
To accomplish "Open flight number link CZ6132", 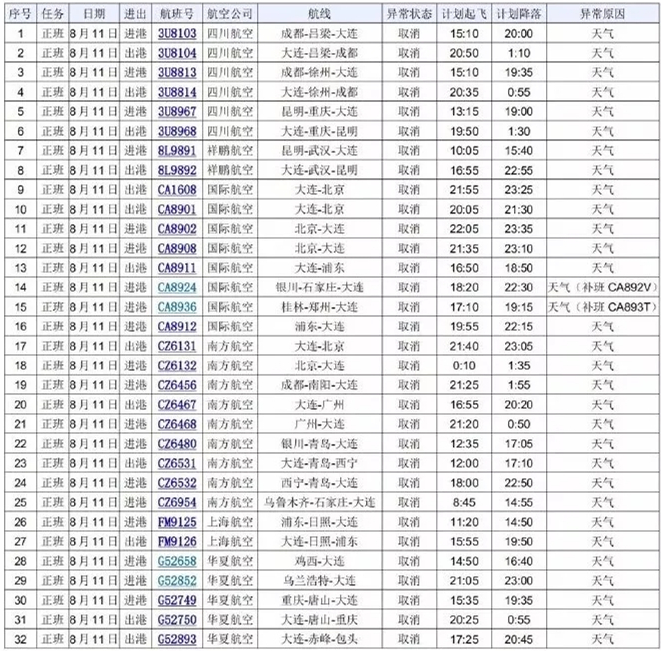I will click(x=177, y=366).
